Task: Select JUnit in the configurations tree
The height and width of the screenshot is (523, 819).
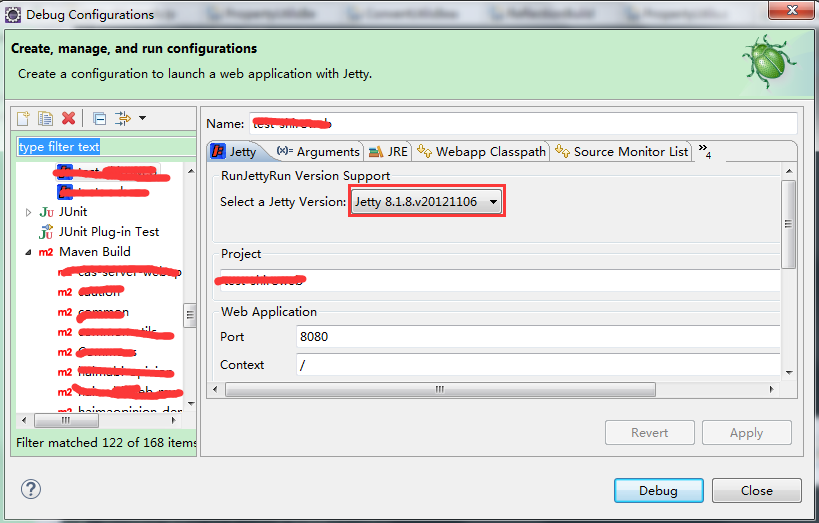Action: pos(73,212)
